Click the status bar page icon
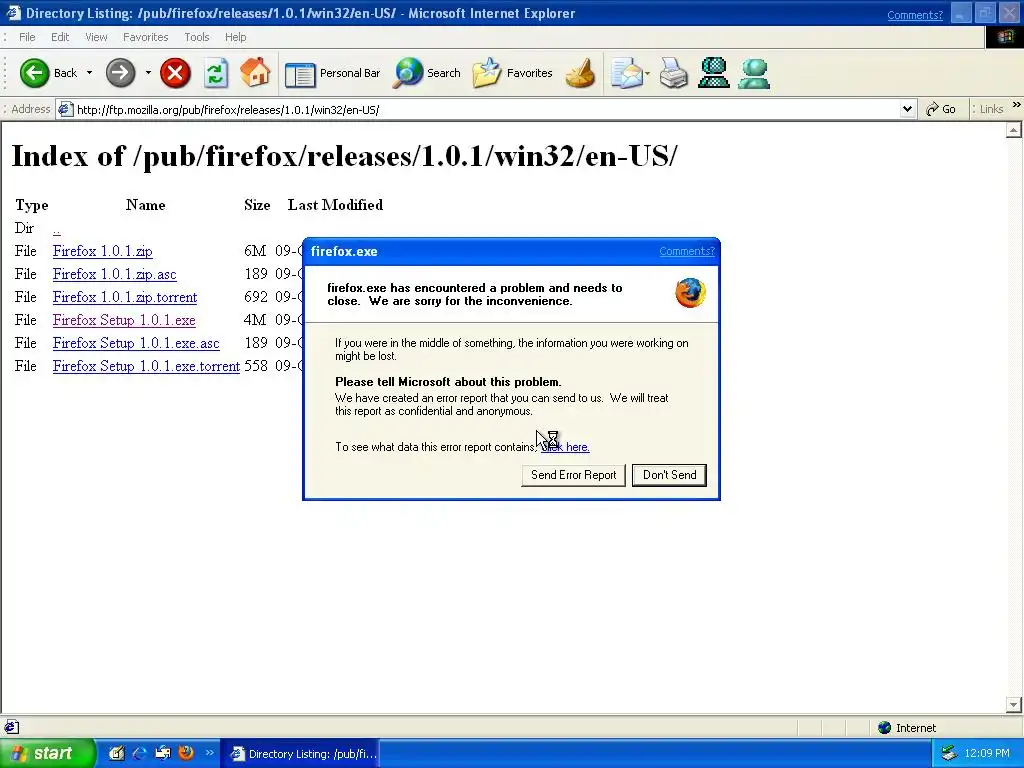 pyautogui.click(x=12, y=728)
